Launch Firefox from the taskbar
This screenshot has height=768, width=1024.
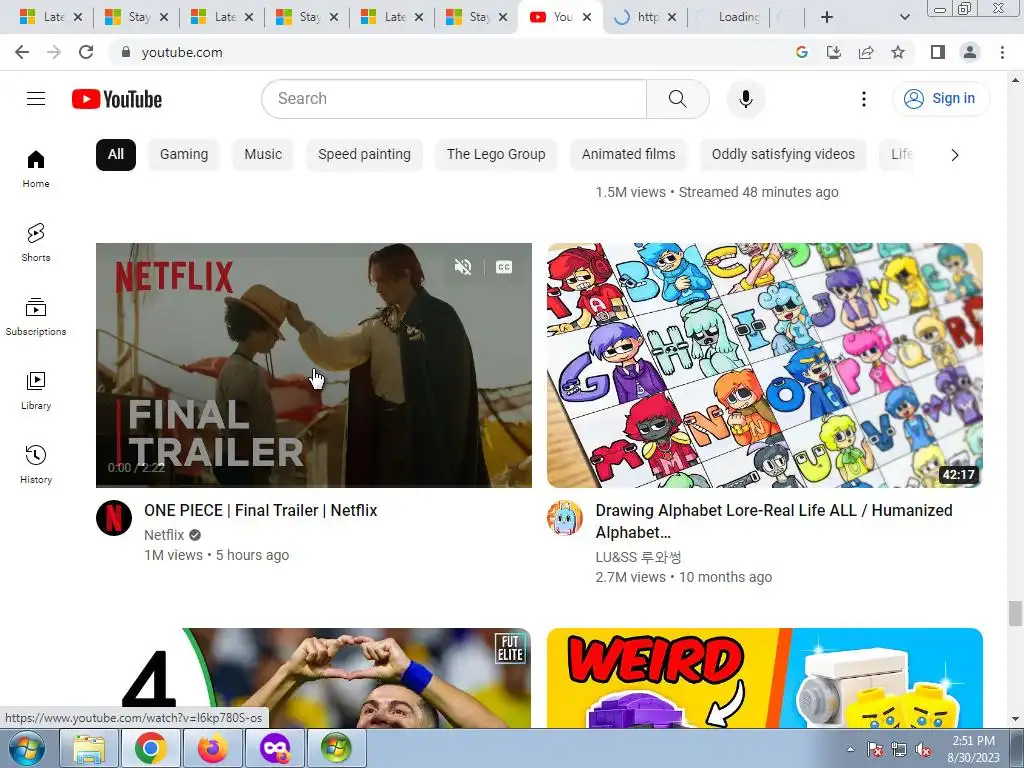pos(213,748)
